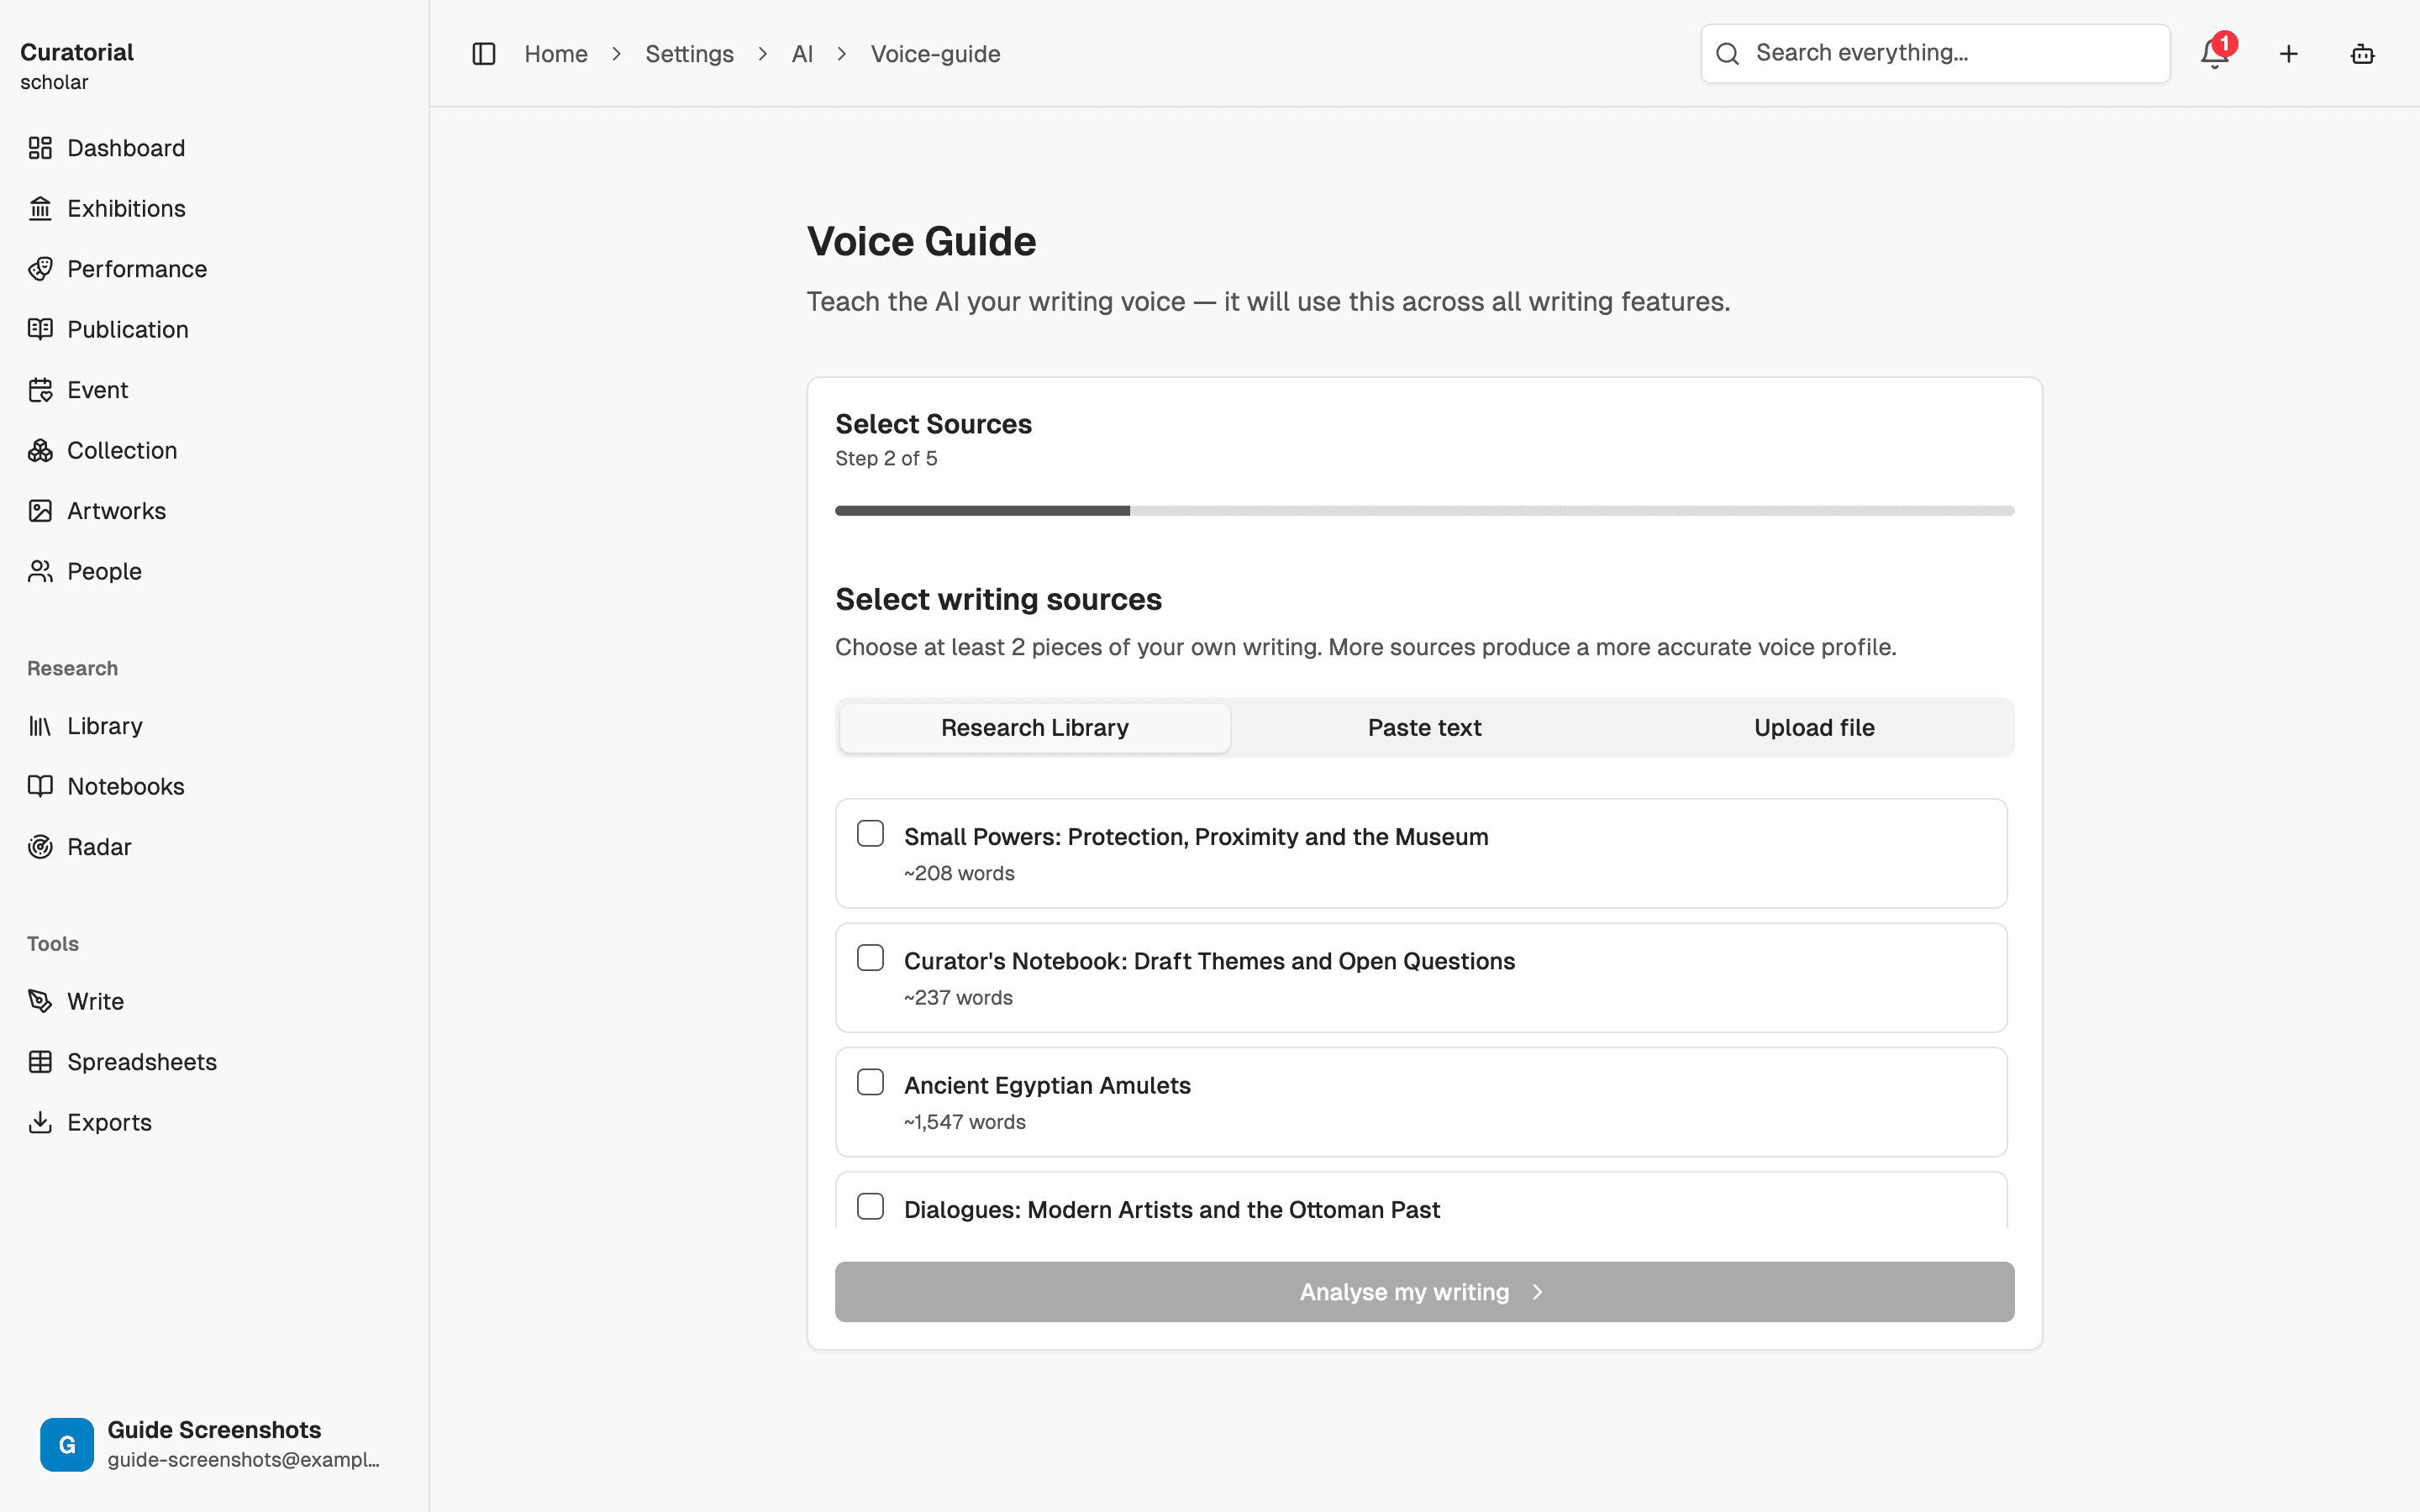2420x1512 pixels.
Task: Click the G account avatar
Action: tap(67, 1444)
